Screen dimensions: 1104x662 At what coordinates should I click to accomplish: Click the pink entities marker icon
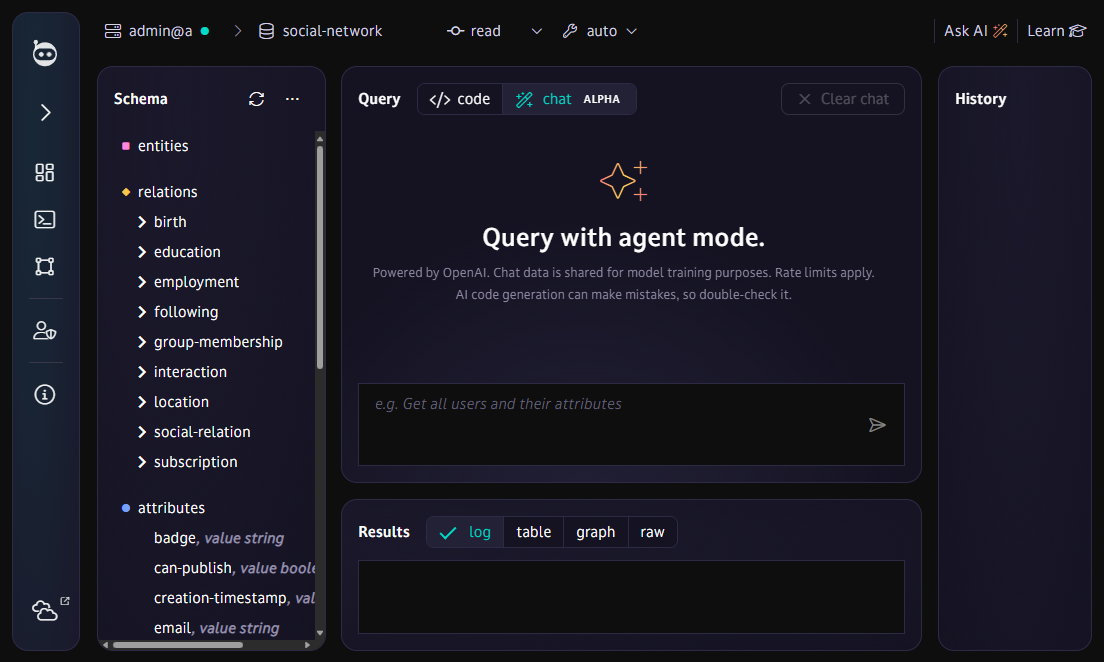126,146
